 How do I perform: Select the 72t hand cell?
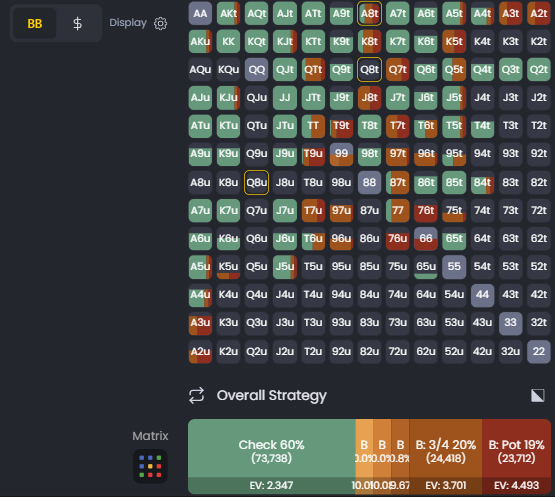click(x=539, y=210)
